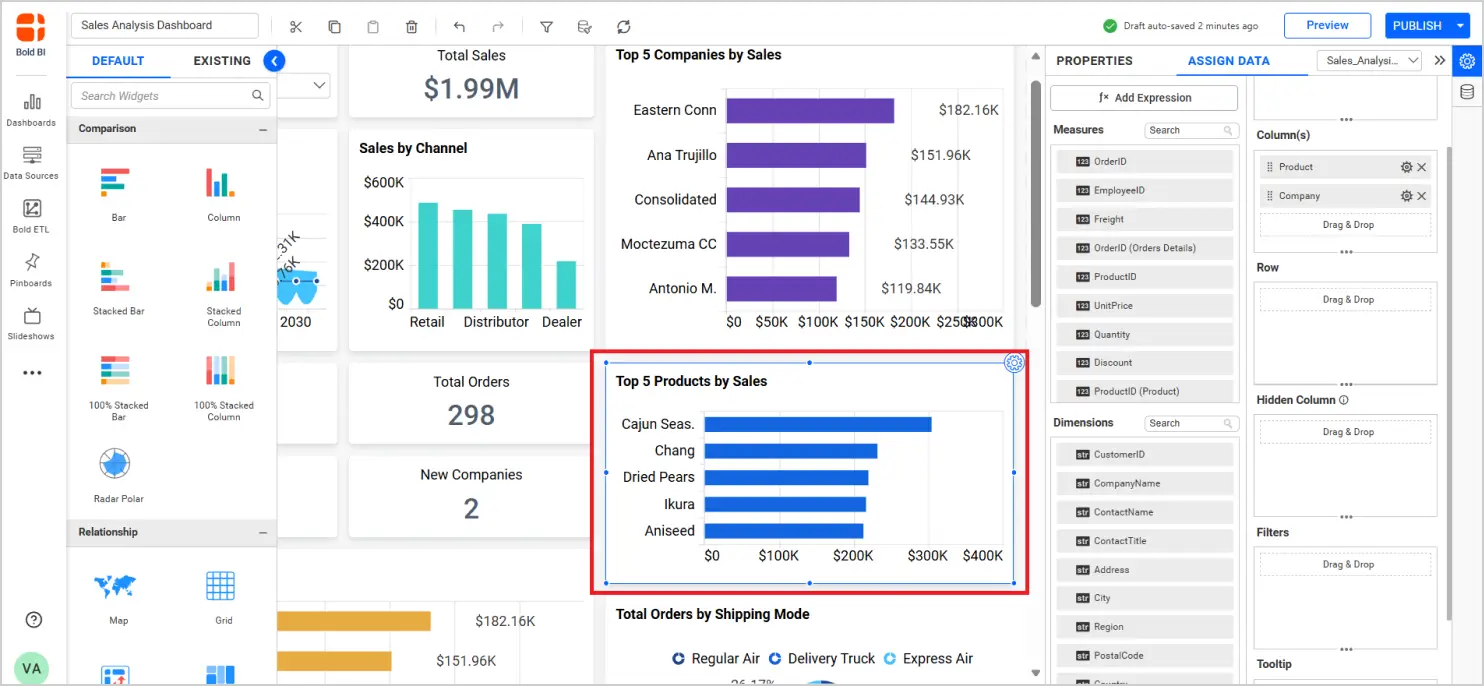Select the Stacked Column widget

(x=223, y=294)
